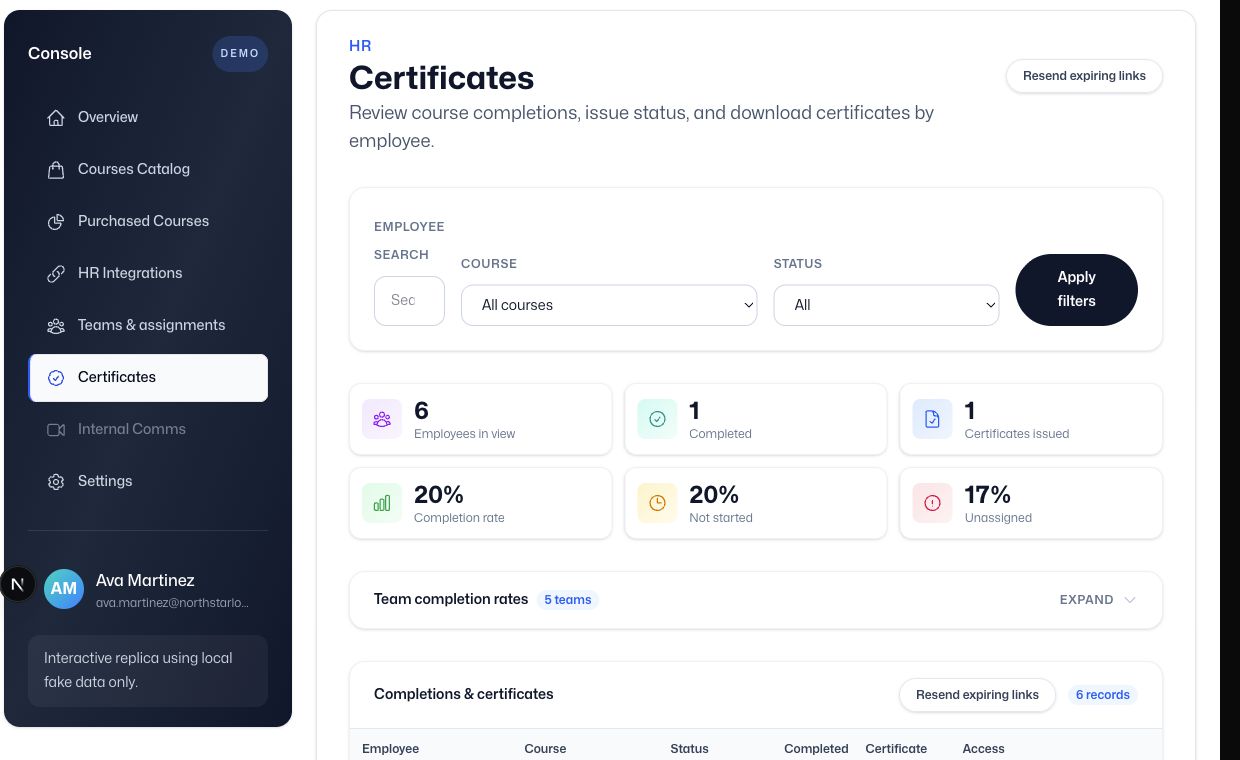
Task: Click the Completions & certificates heading
Action: tap(463, 694)
